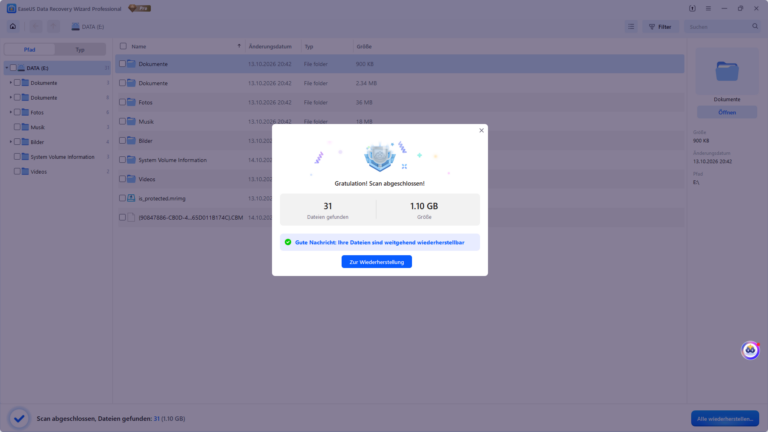This screenshot has width=768, height=432.
Task: Click the Musik folder icon in list
Action: pyautogui.click(x=131, y=121)
